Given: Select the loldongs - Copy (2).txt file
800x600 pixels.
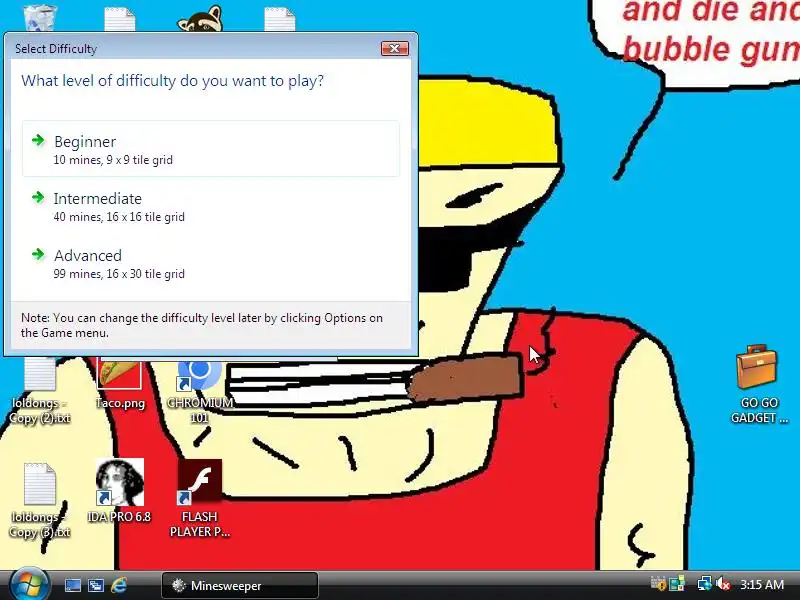Looking at the screenshot, I should (x=40, y=391).
